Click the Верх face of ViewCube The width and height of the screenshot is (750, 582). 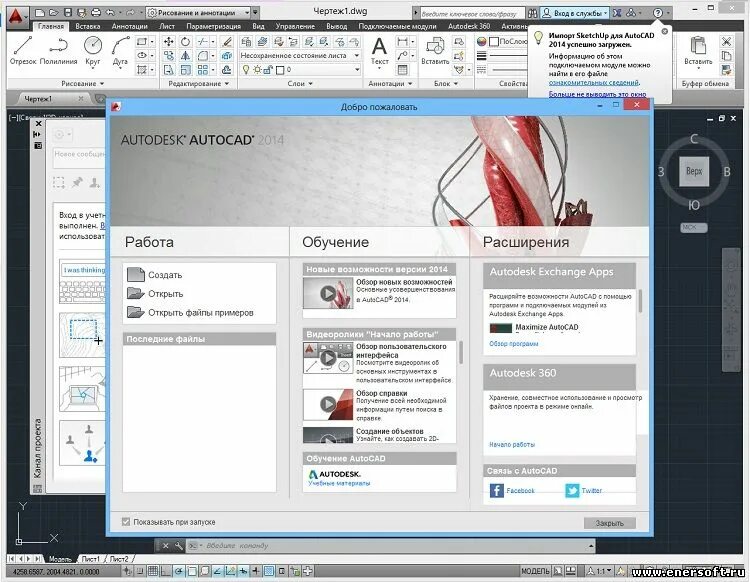tap(694, 171)
